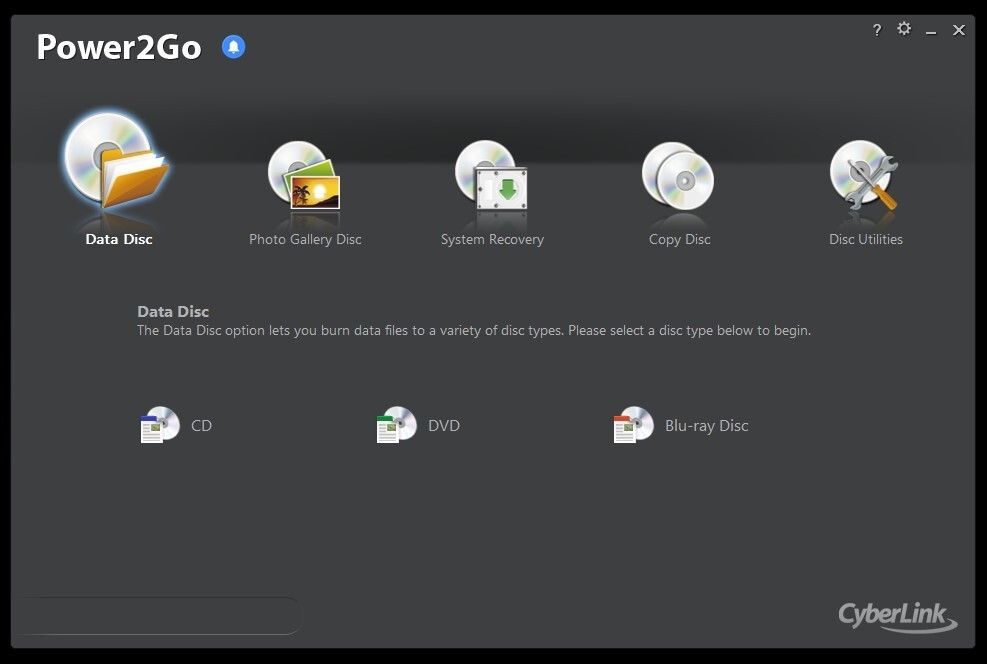Image resolution: width=987 pixels, height=664 pixels.
Task: Click the empty bar at bottom left
Action: point(160,615)
